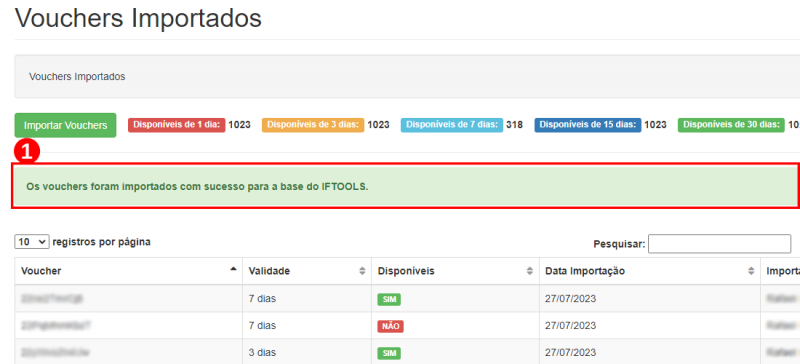800x364 pixels.
Task: Select the Disponíveis de 1 dia badge
Action: click(x=177, y=125)
